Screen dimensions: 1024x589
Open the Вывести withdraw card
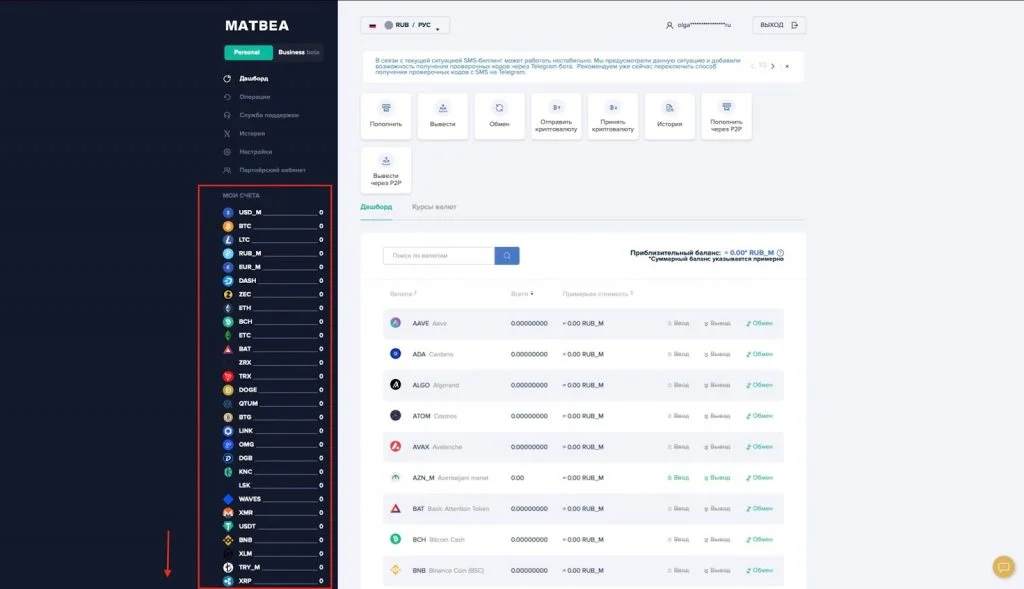click(x=443, y=116)
